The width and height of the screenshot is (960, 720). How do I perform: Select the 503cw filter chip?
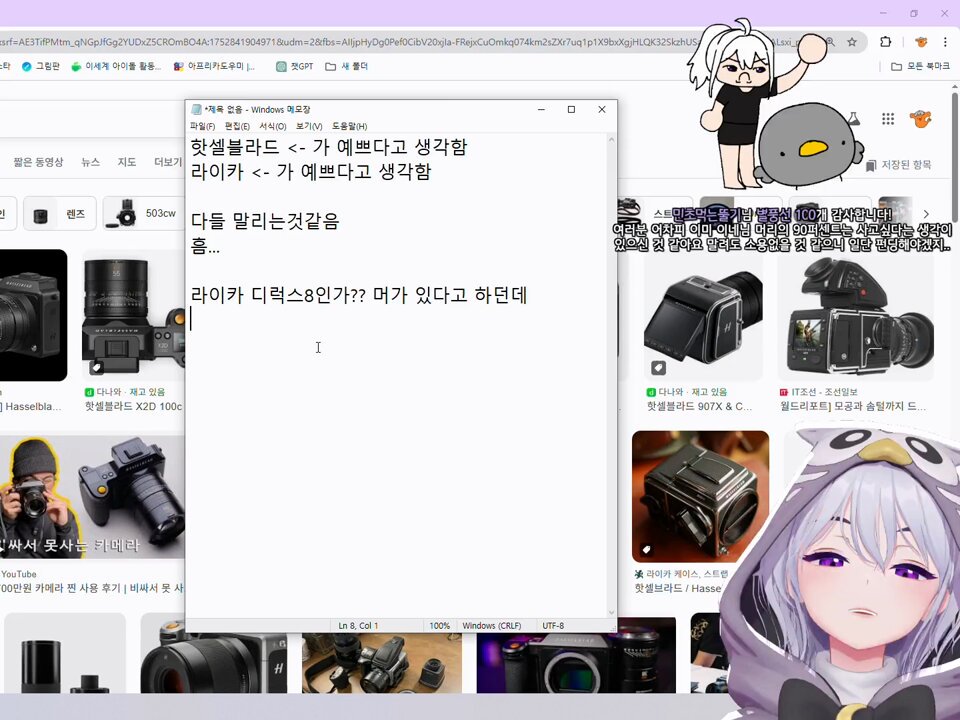(144, 214)
